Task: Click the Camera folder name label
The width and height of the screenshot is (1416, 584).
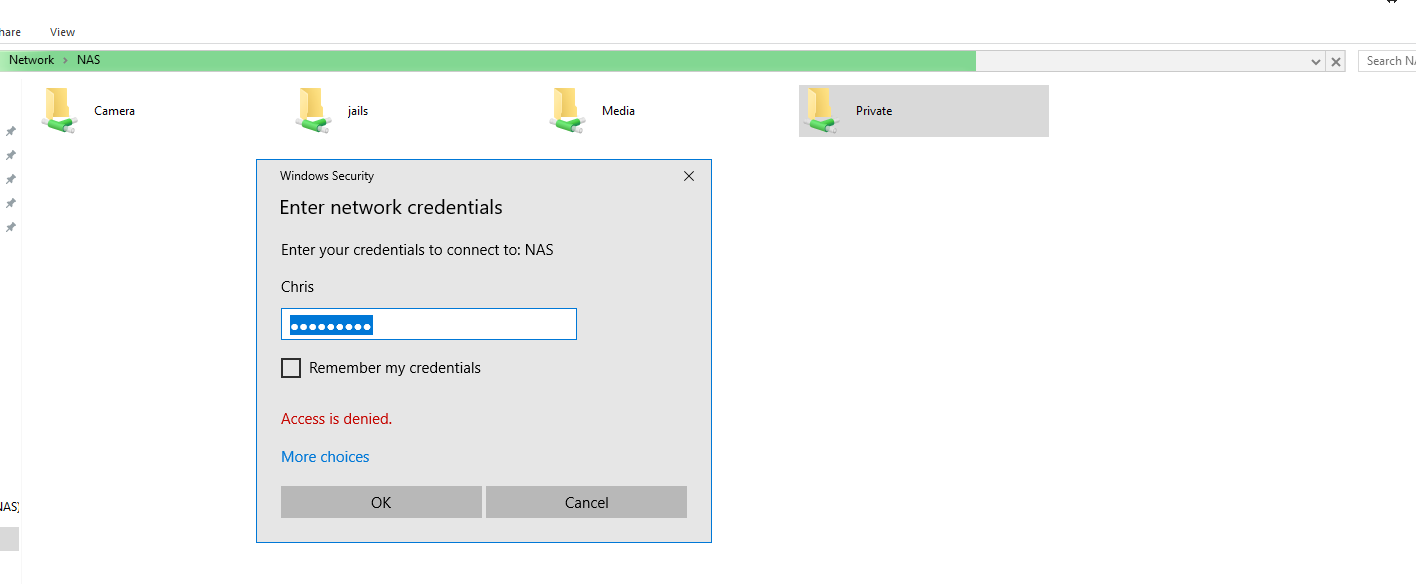Action: pyautogui.click(x=114, y=111)
